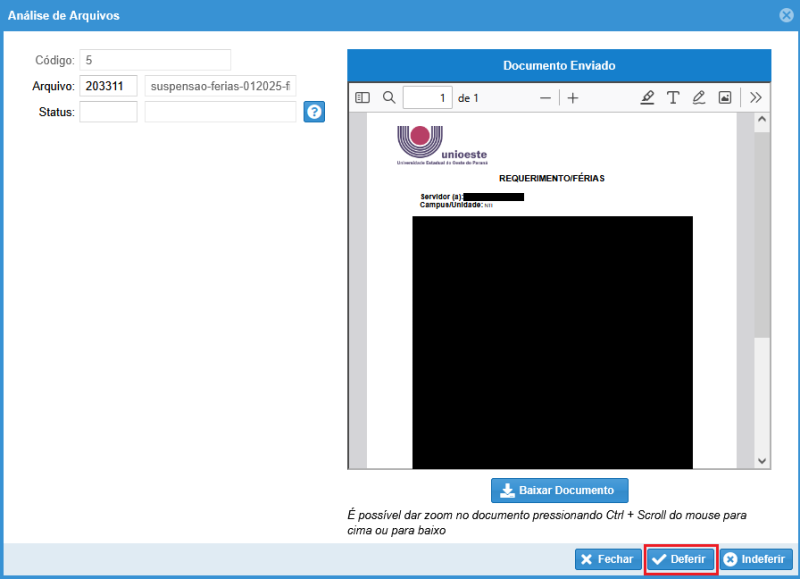Select the draw tool
Viewport: 800px width, 579px height.
click(x=699, y=98)
